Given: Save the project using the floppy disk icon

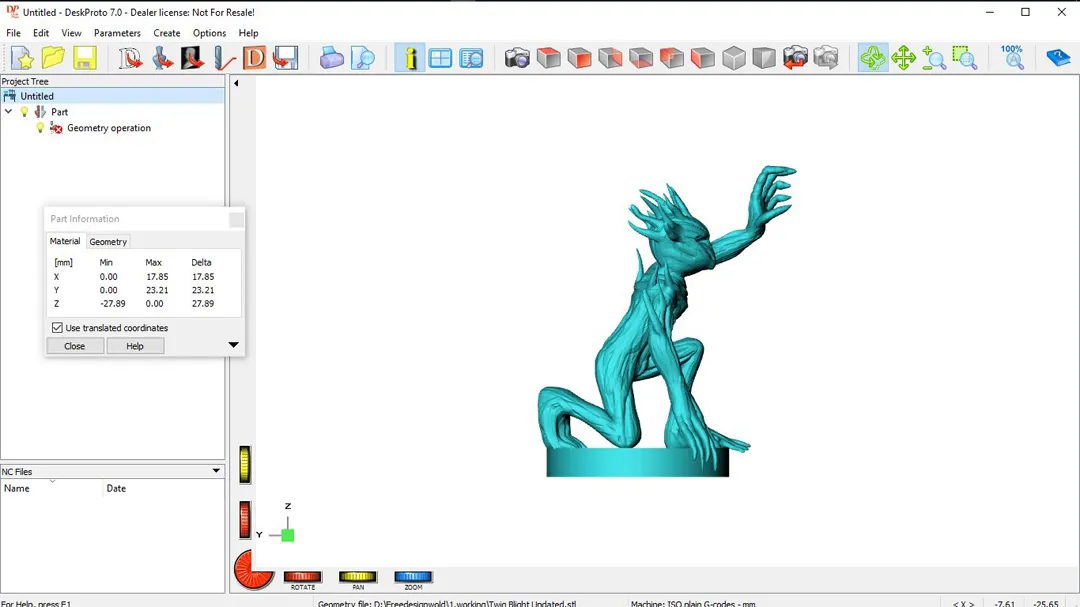Looking at the screenshot, I should click(85, 58).
